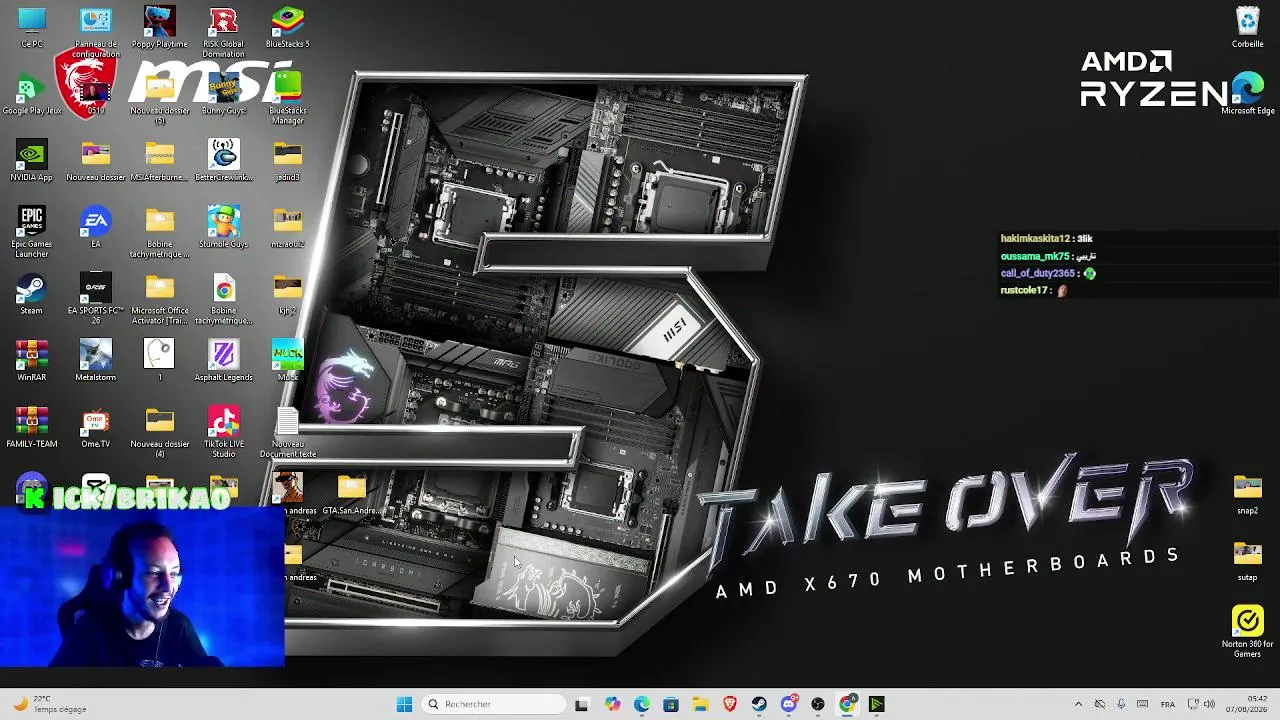Viewport: 1280px width, 720px height.
Task: Select the jadid3 folder
Action: tap(288, 161)
